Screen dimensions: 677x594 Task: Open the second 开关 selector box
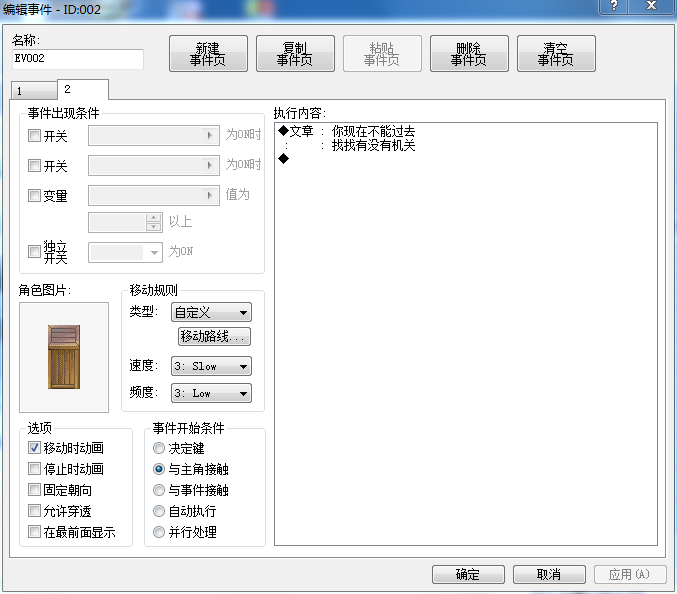pyautogui.click(x=154, y=165)
